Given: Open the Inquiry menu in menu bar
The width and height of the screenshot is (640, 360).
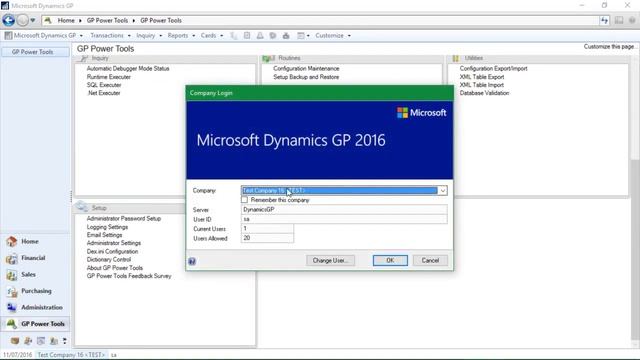Looking at the screenshot, I should (x=149, y=36).
